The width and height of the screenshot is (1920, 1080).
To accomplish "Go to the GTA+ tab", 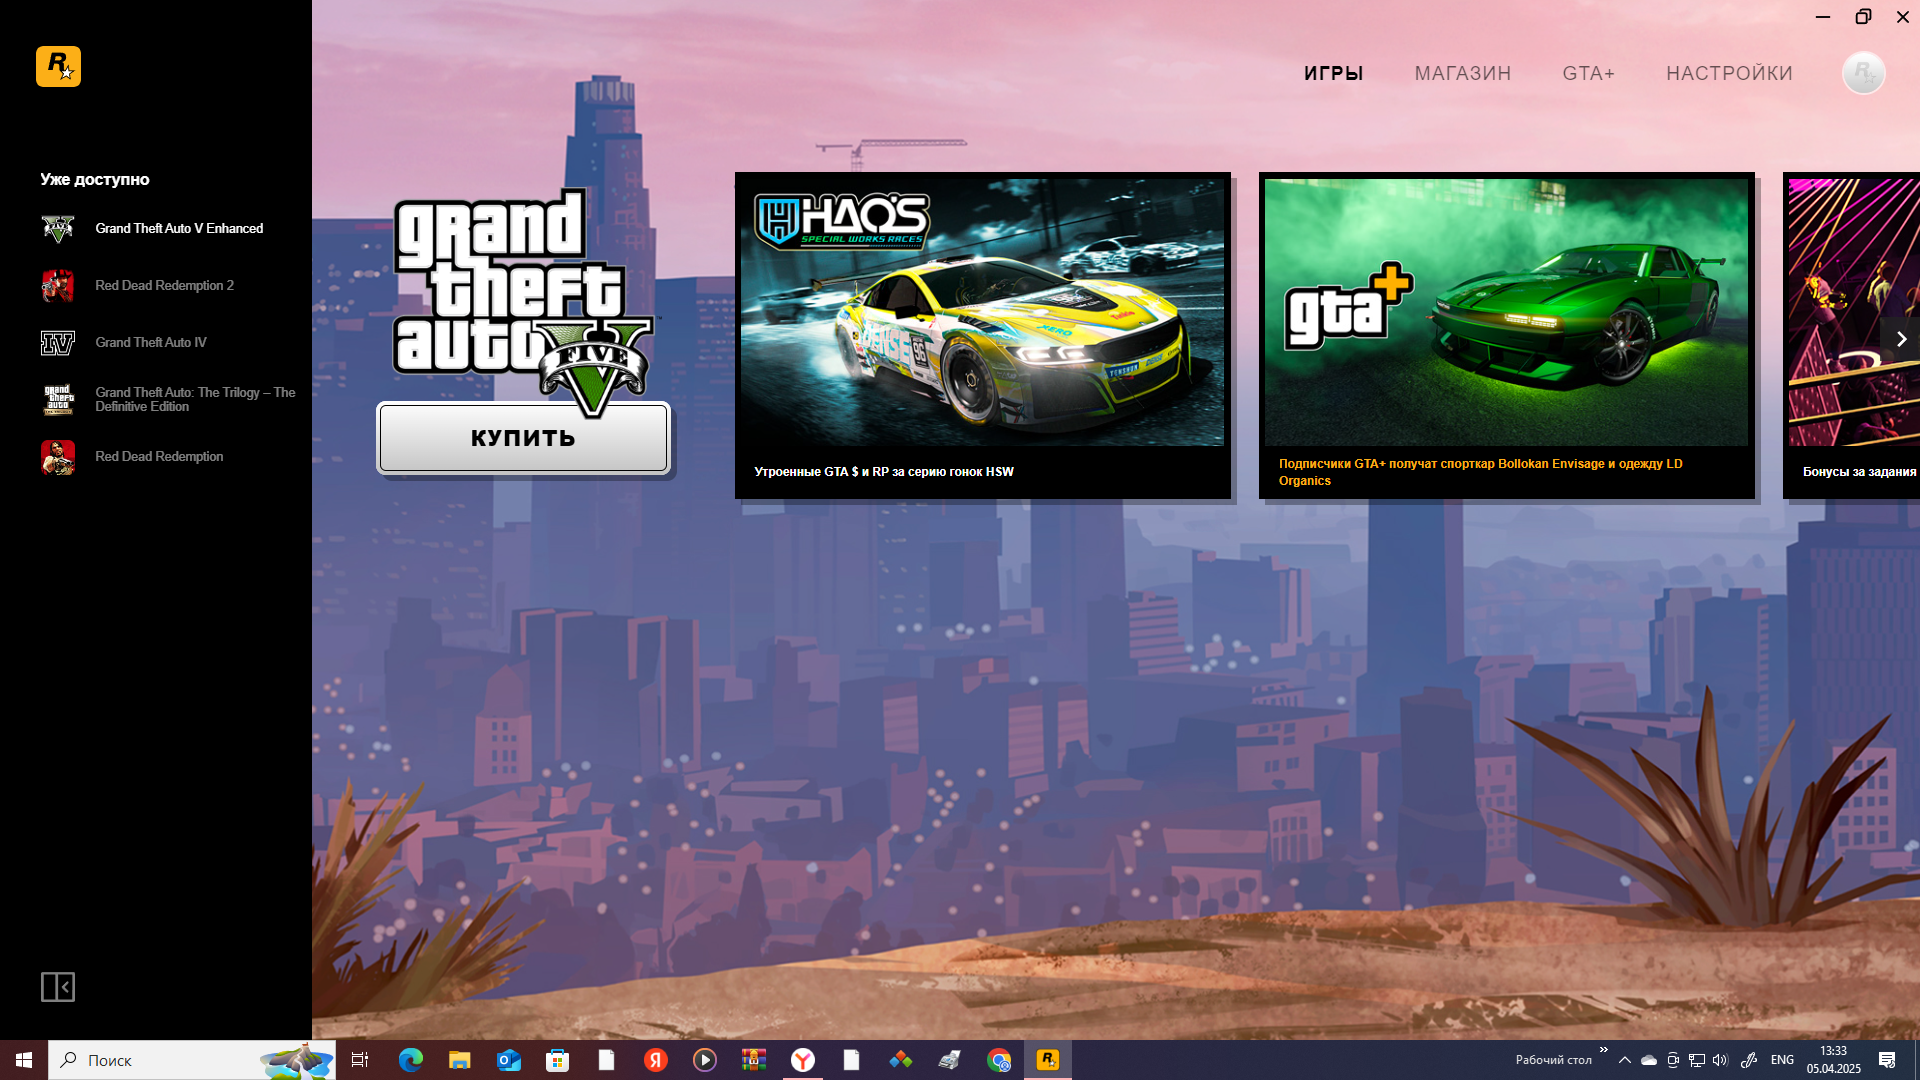I will pos(1588,73).
